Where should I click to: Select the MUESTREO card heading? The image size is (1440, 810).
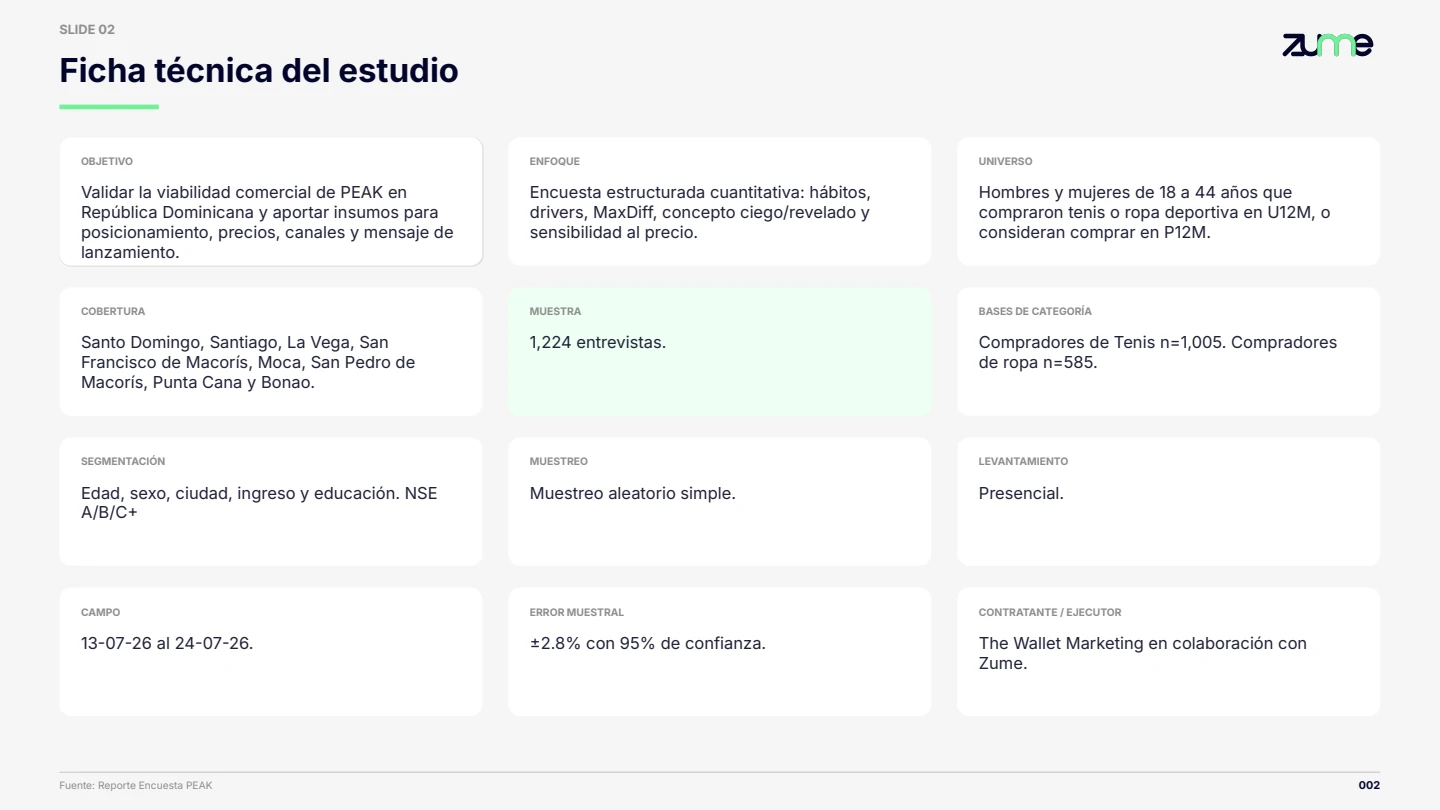[x=559, y=462]
